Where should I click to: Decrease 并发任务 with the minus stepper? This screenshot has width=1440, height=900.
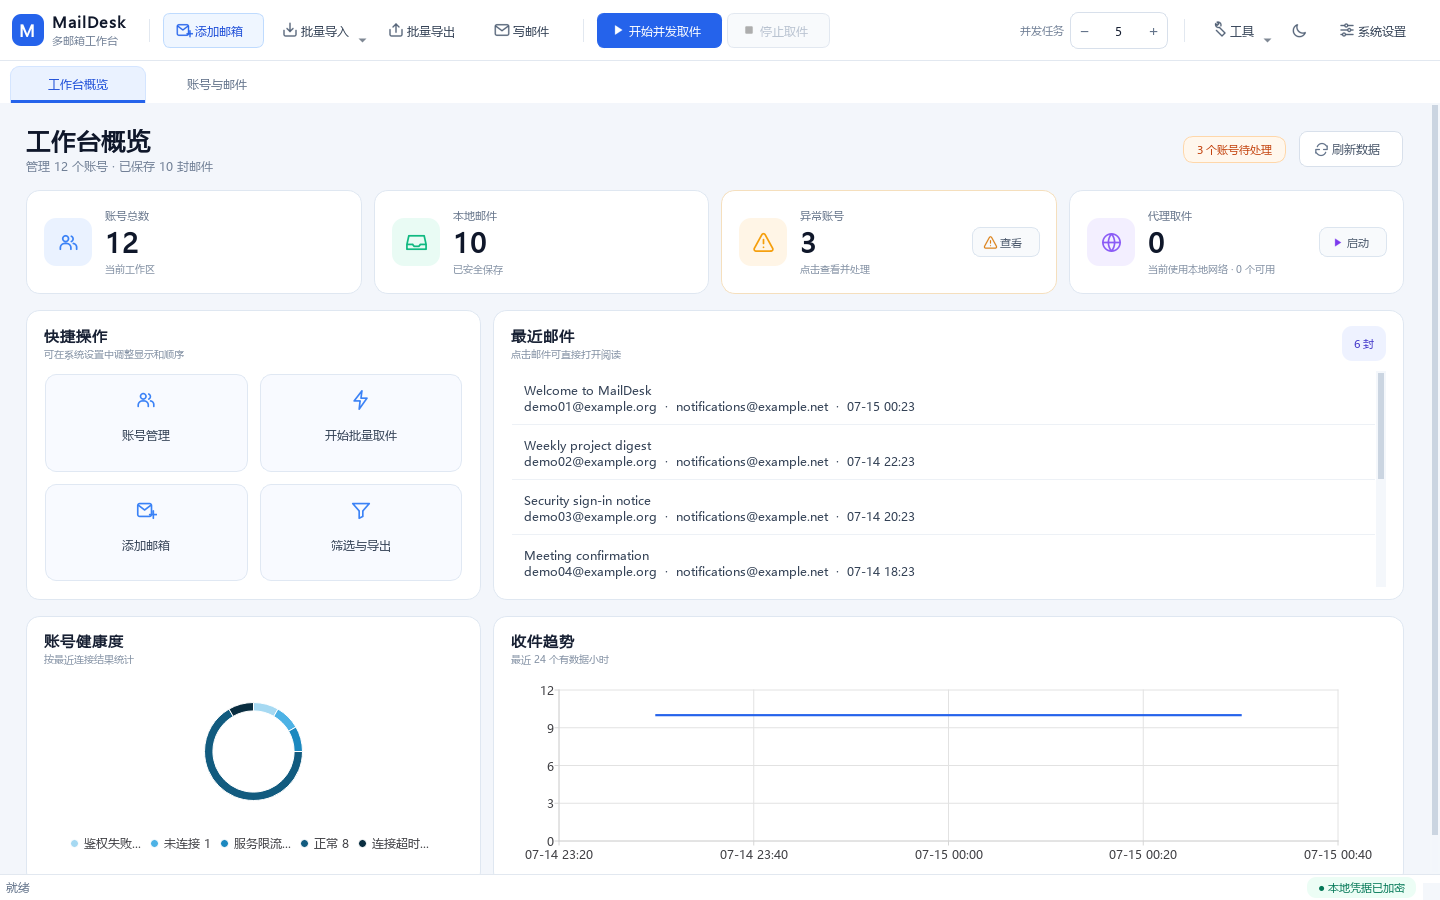1085,31
